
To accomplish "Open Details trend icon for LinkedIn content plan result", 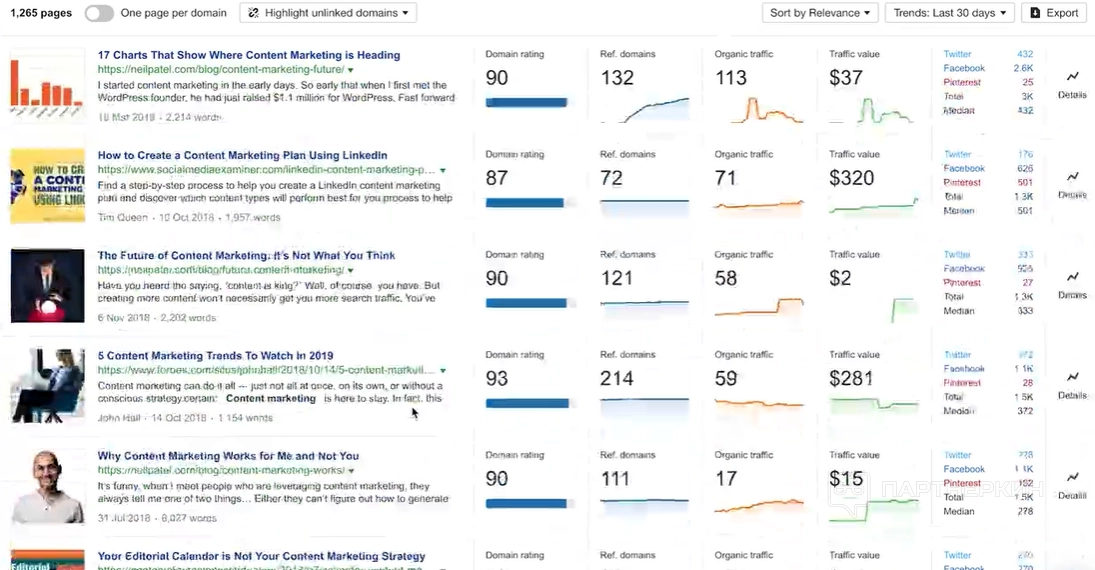I will point(1072,177).
